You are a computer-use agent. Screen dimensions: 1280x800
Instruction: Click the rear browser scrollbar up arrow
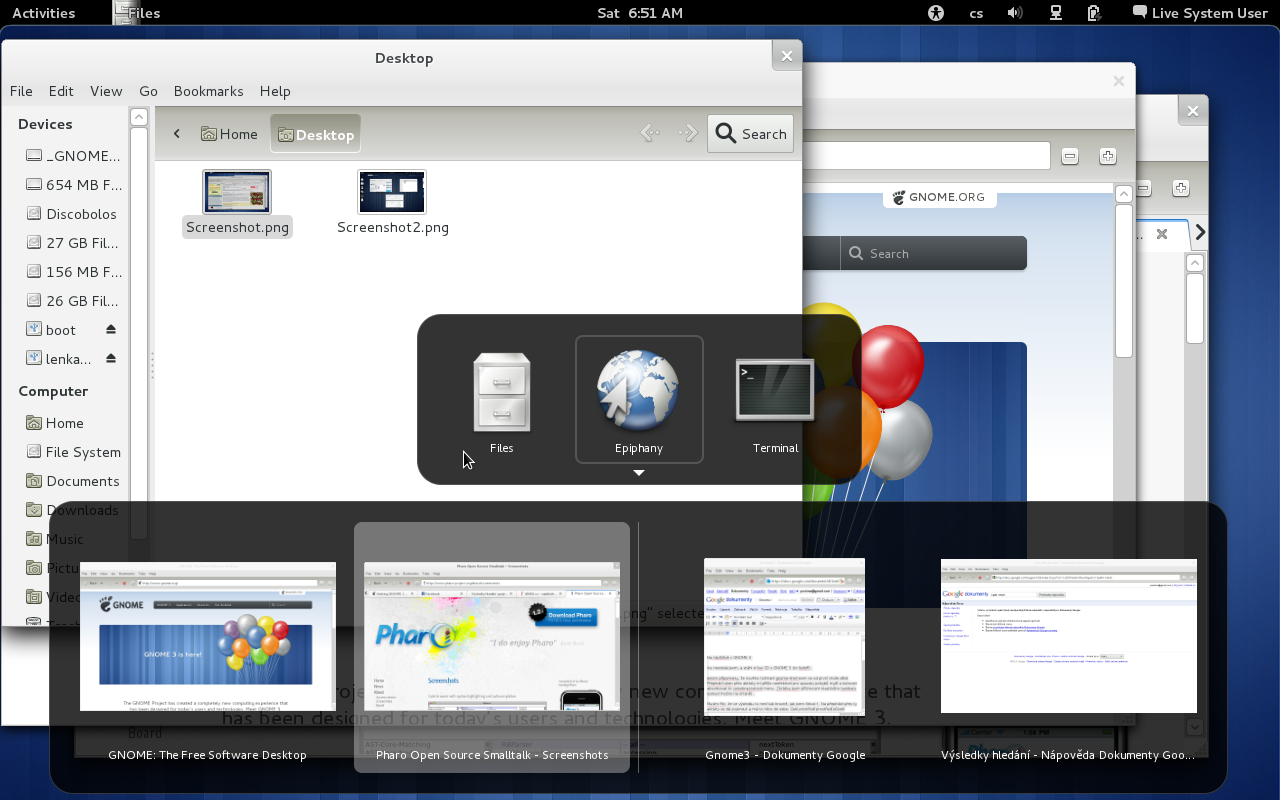(x=1194, y=263)
